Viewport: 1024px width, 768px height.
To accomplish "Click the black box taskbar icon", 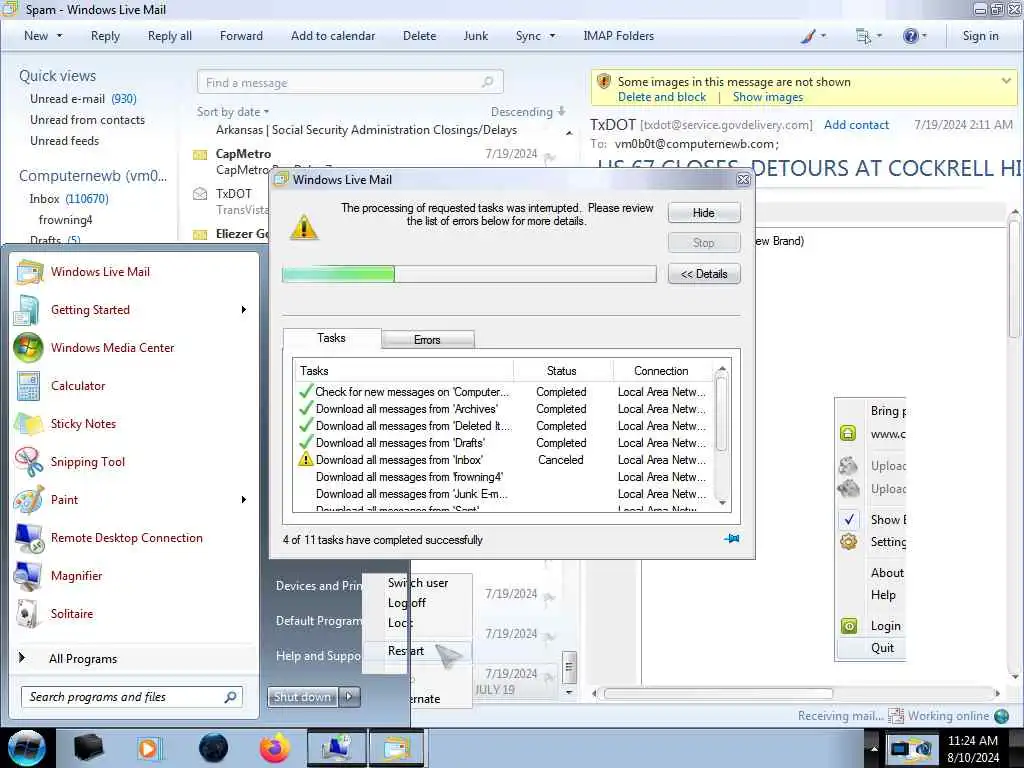I will pyautogui.click(x=88, y=748).
